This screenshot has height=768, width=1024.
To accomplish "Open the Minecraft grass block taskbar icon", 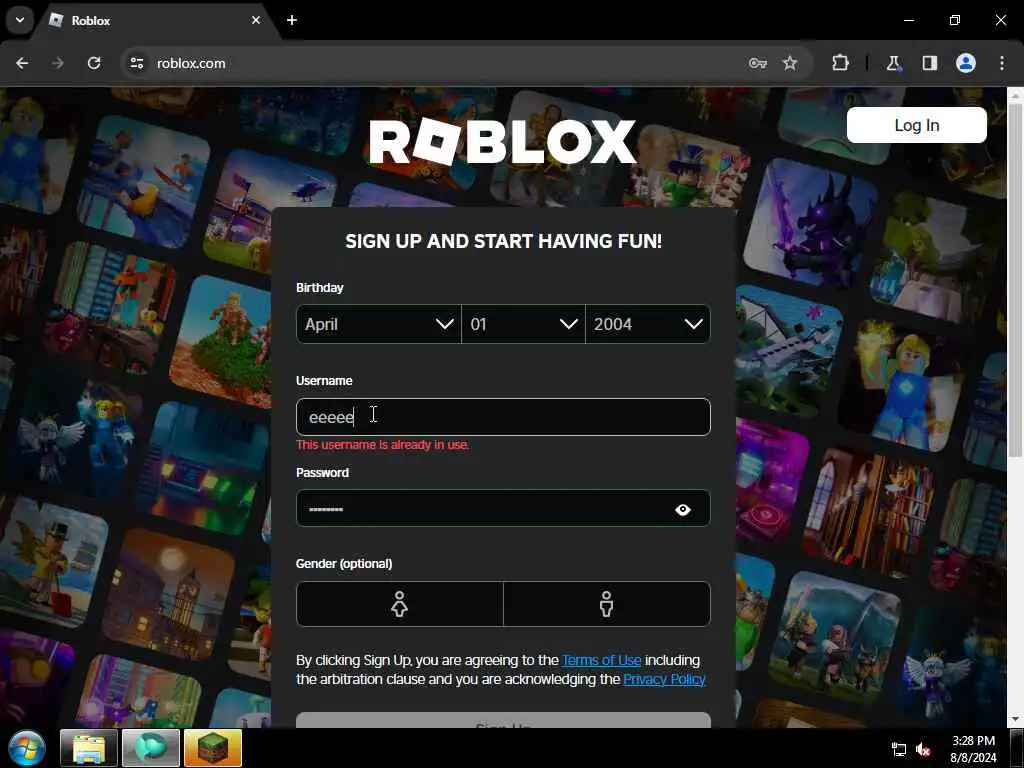I will [x=213, y=748].
